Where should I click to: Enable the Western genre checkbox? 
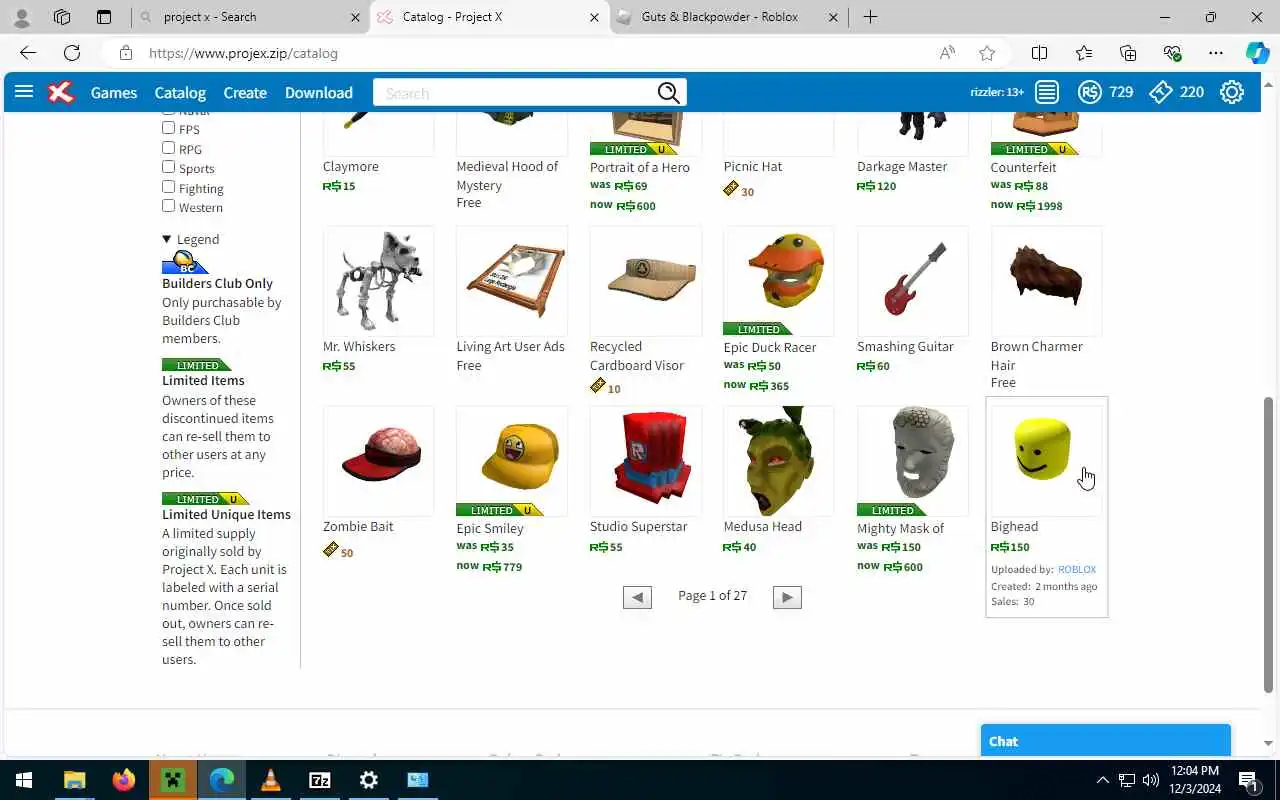pos(168,206)
